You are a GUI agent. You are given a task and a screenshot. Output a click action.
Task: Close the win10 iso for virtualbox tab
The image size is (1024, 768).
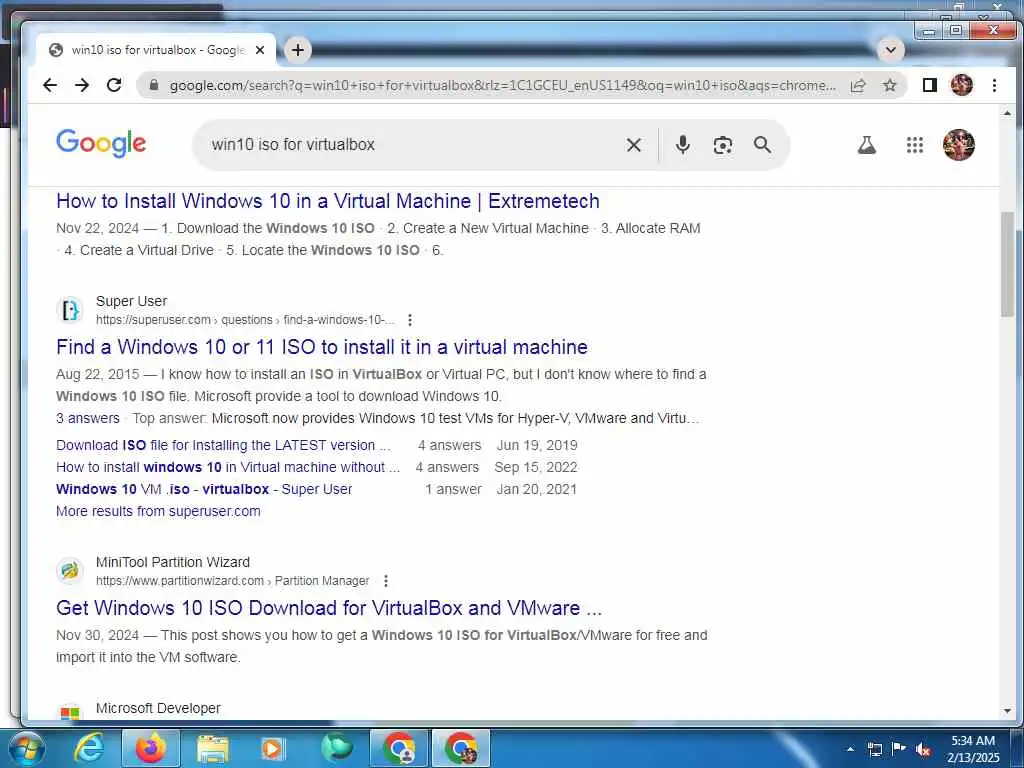(260, 50)
